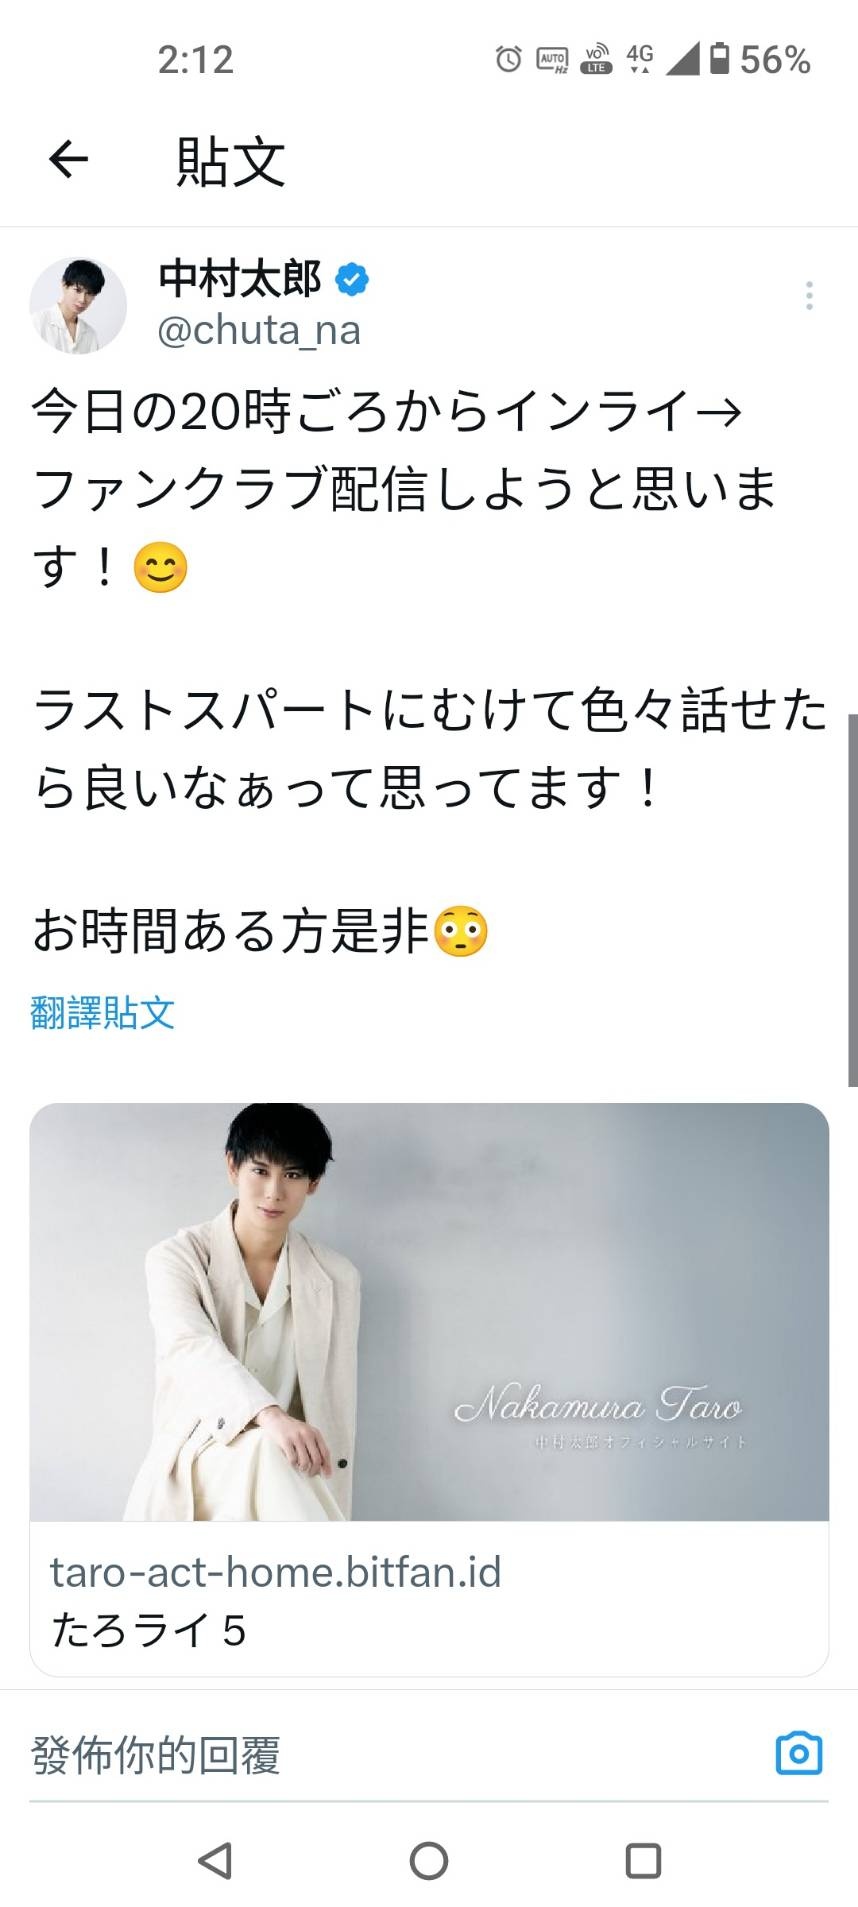Image resolution: width=858 pixels, height=1907 pixels.
Task: Tap the 貼文 page title
Action: 231,161
